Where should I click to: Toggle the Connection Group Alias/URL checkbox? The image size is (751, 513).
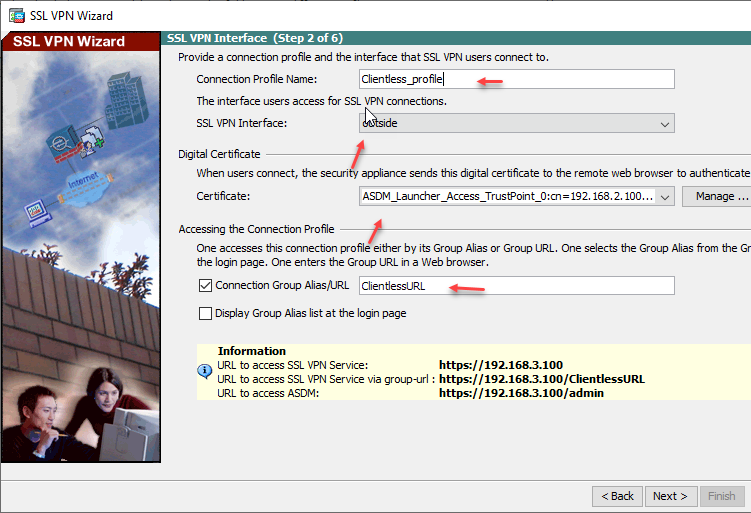coord(206,286)
